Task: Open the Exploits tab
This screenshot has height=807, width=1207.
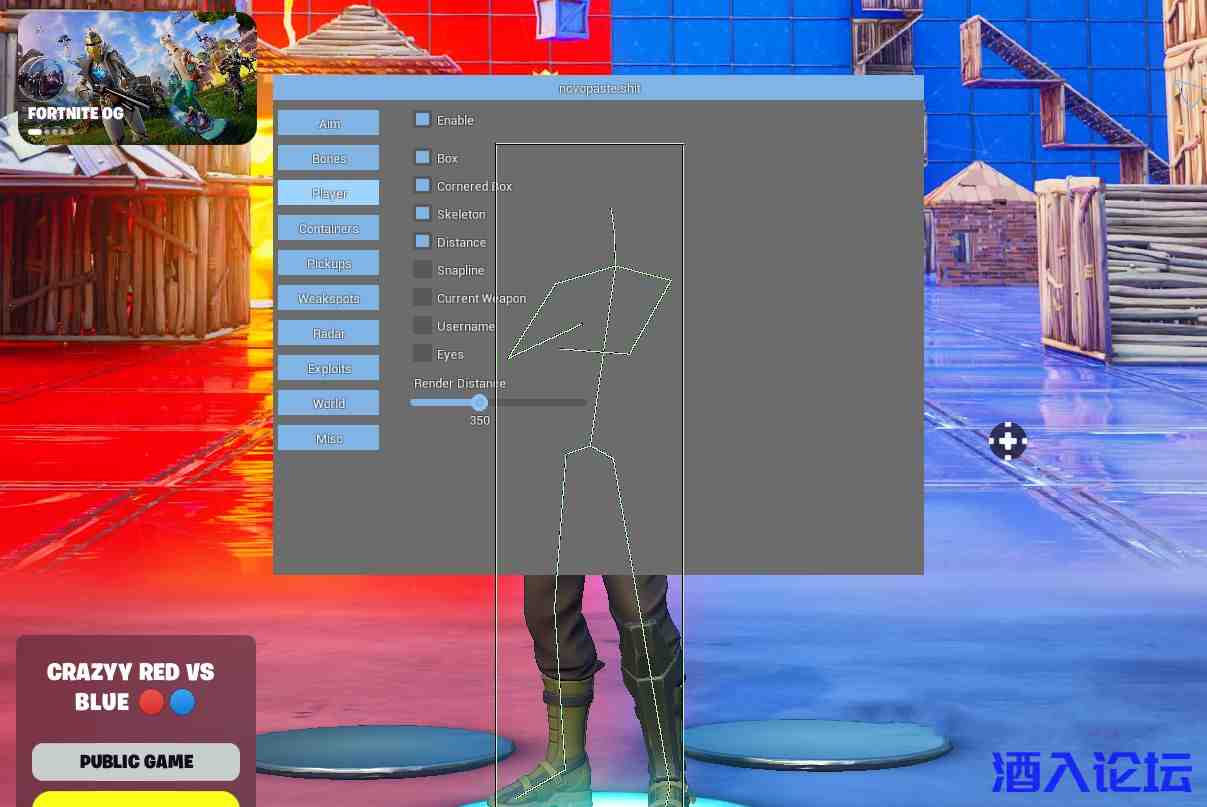Action: [x=328, y=368]
